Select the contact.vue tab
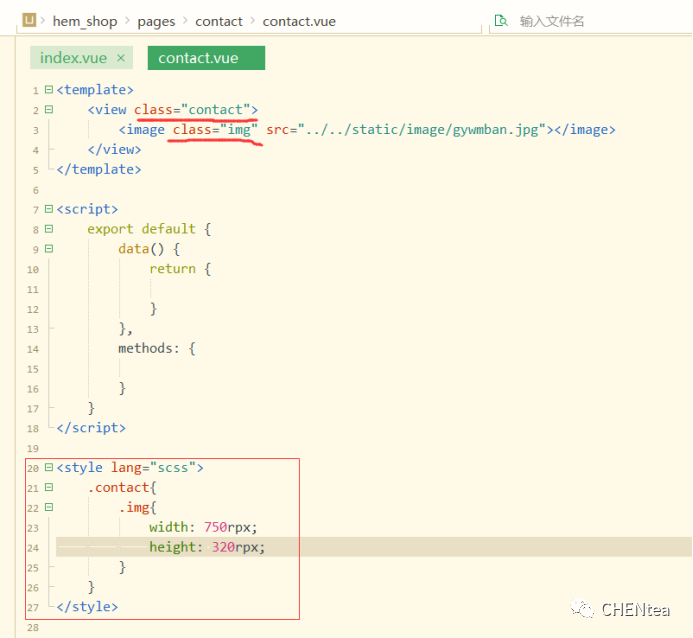 [x=206, y=58]
